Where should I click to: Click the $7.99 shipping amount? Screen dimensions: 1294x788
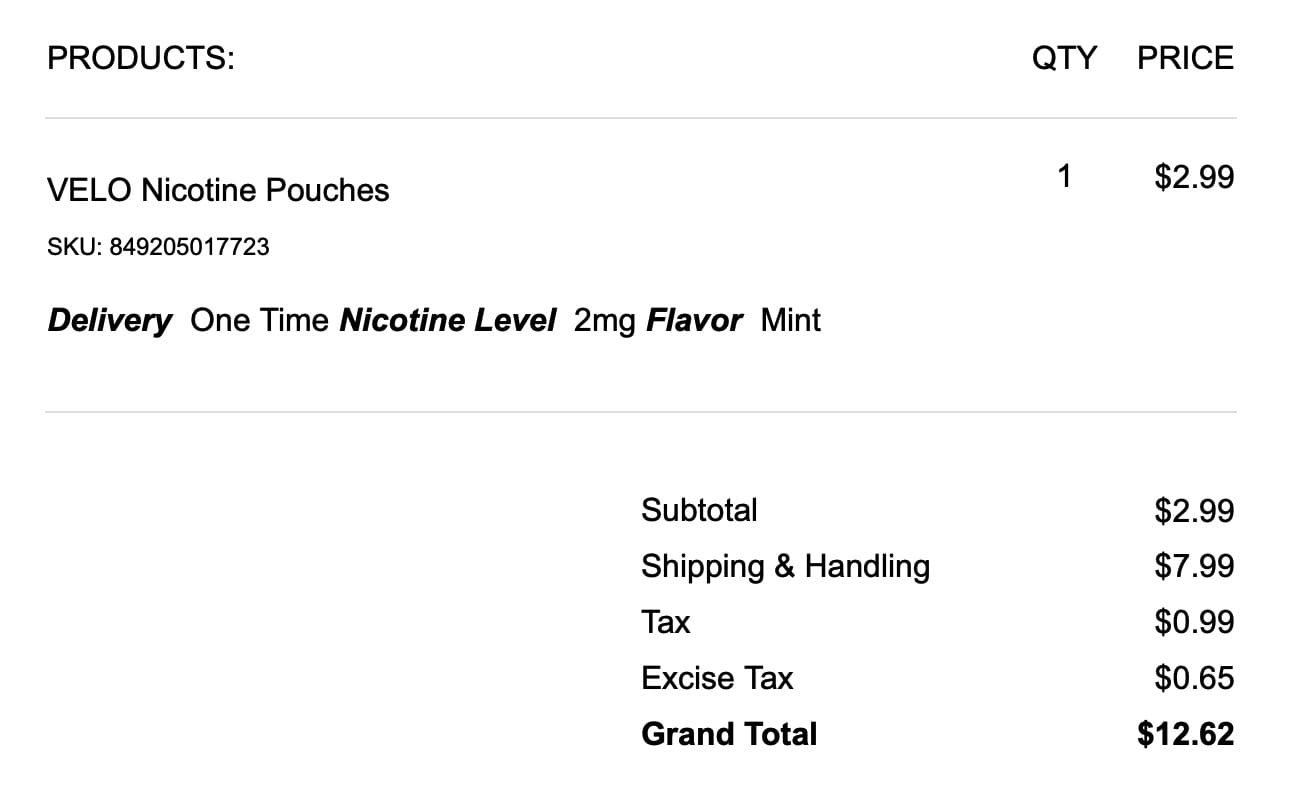pos(1194,566)
